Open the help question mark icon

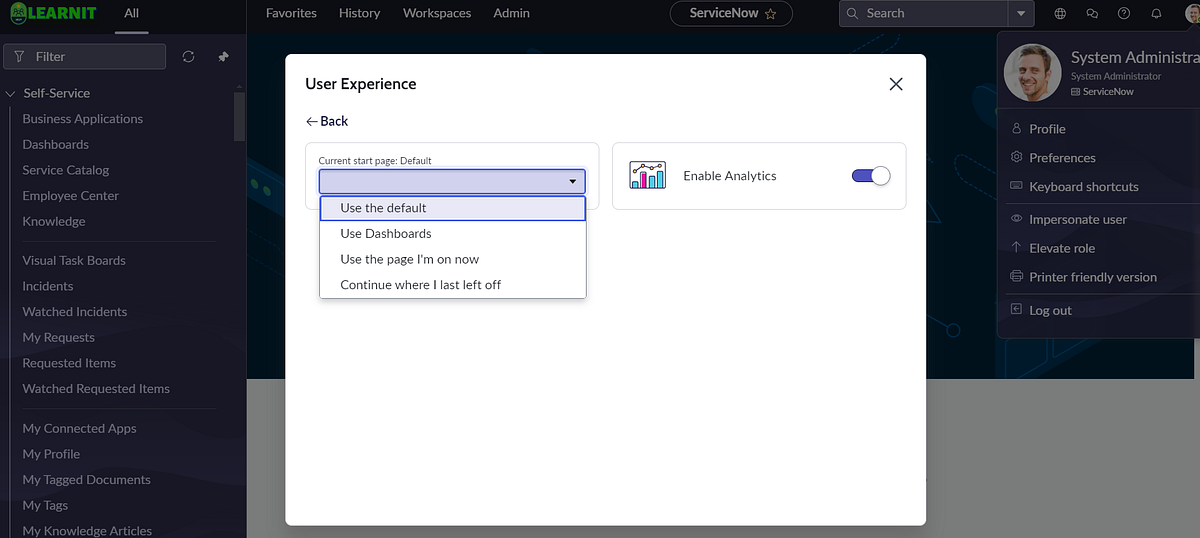point(1124,13)
